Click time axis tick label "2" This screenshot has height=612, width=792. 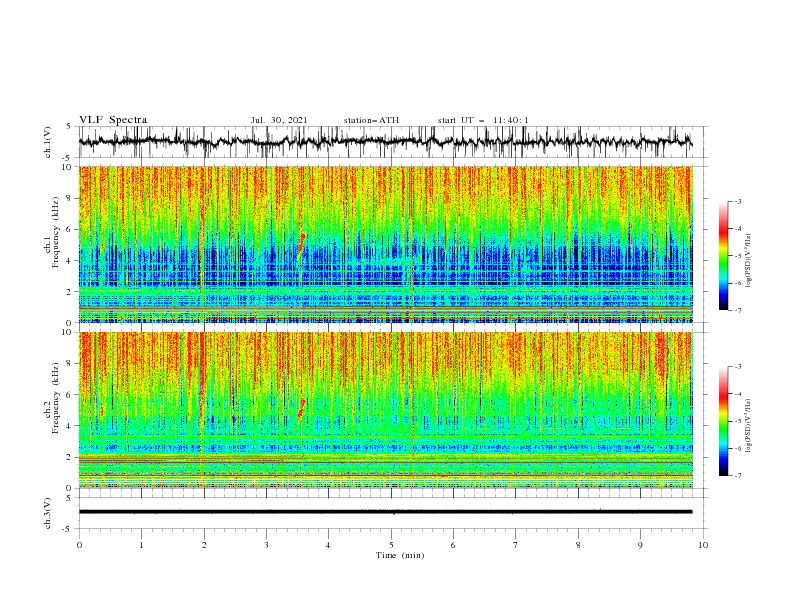(x=204, y=545)
